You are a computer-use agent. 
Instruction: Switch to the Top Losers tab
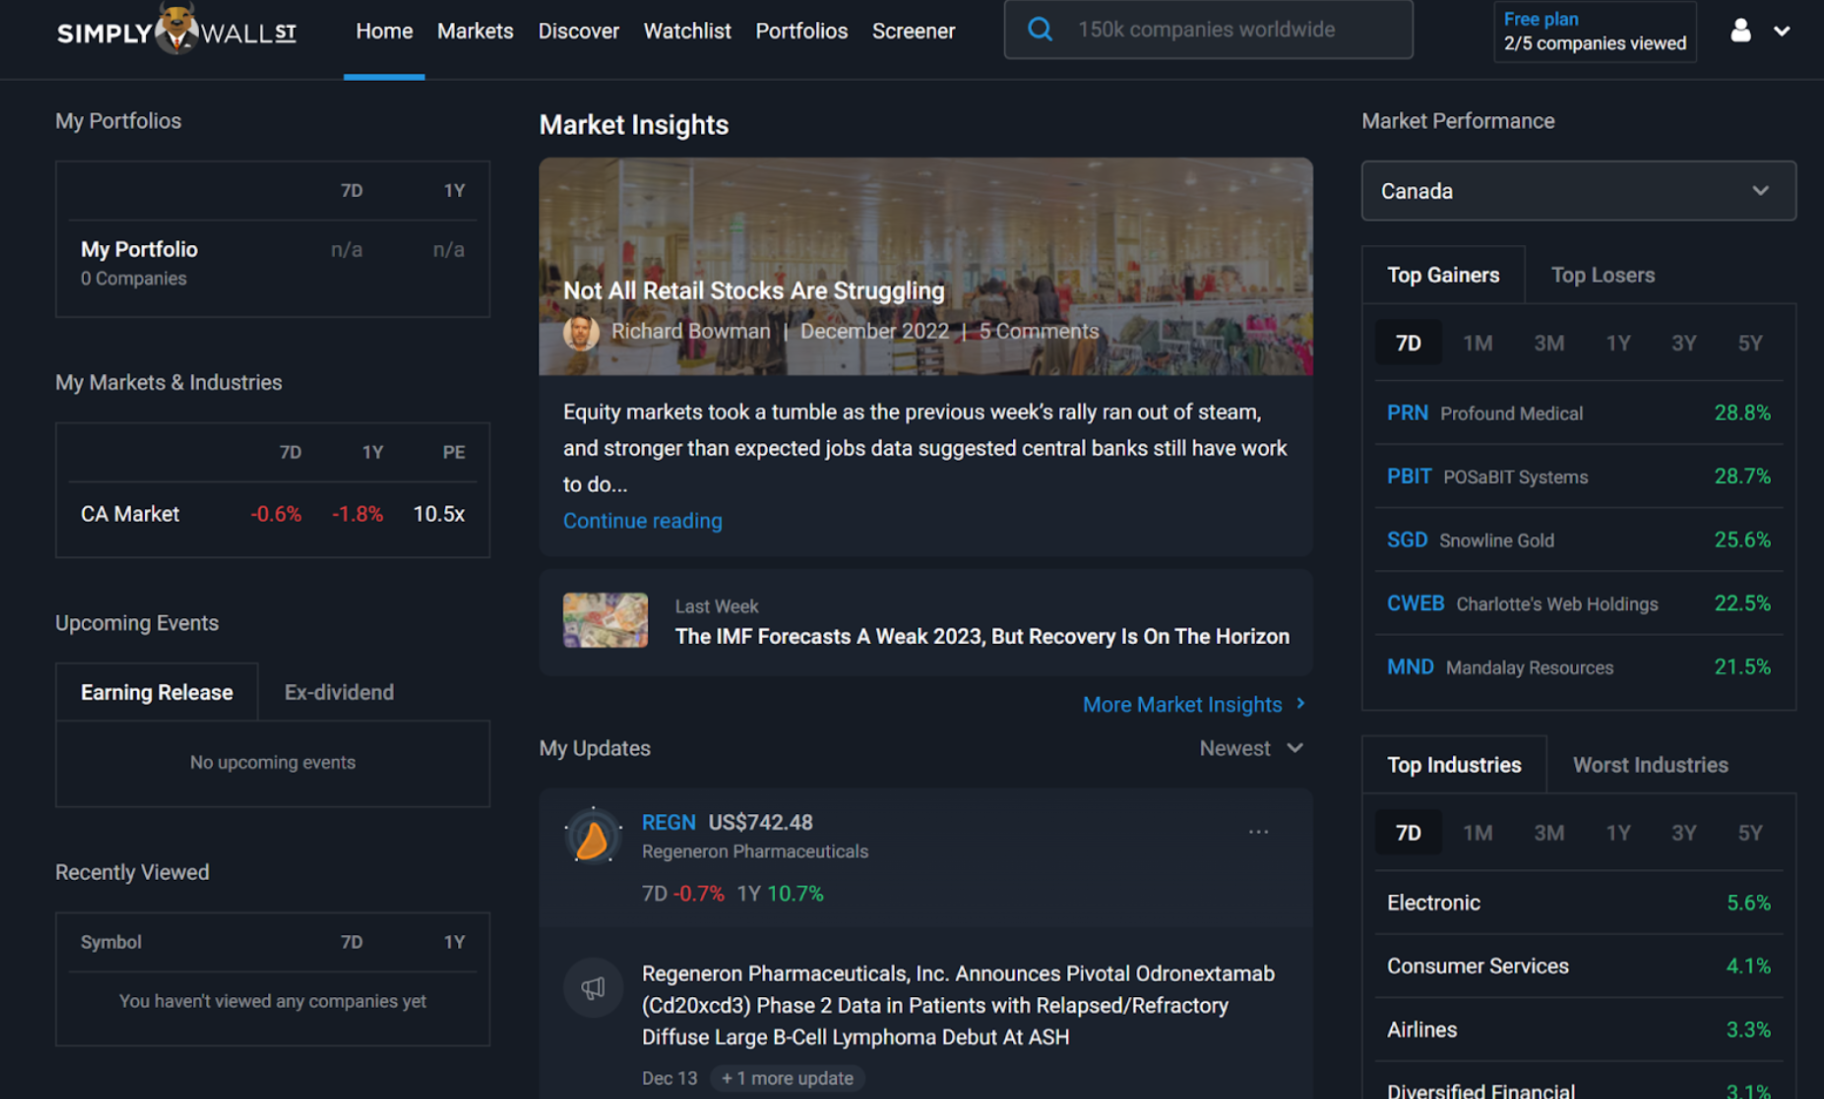[x=1602, y=275]
